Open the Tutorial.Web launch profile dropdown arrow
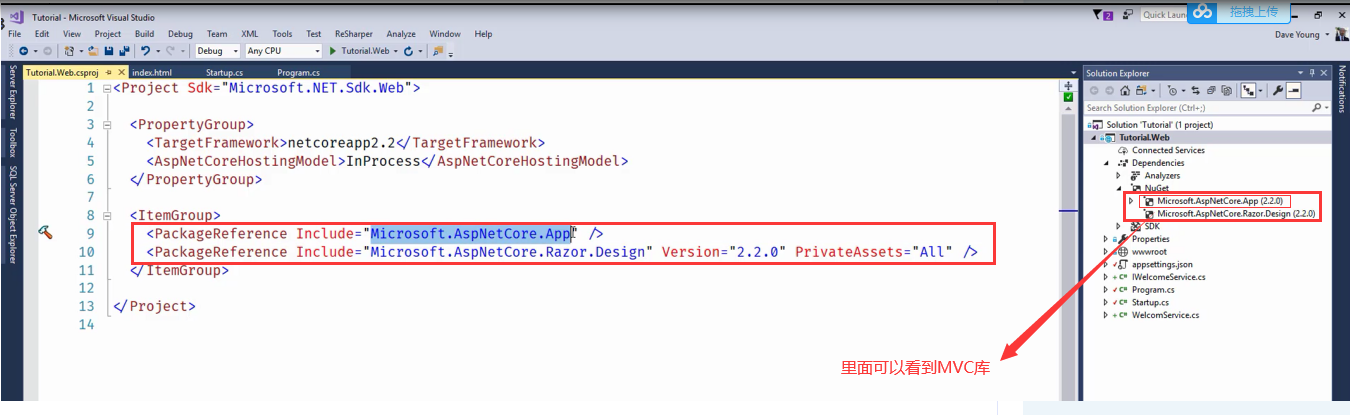This screenshot has height=415, width=1350. pyautogui.click(x=395, y=51)
